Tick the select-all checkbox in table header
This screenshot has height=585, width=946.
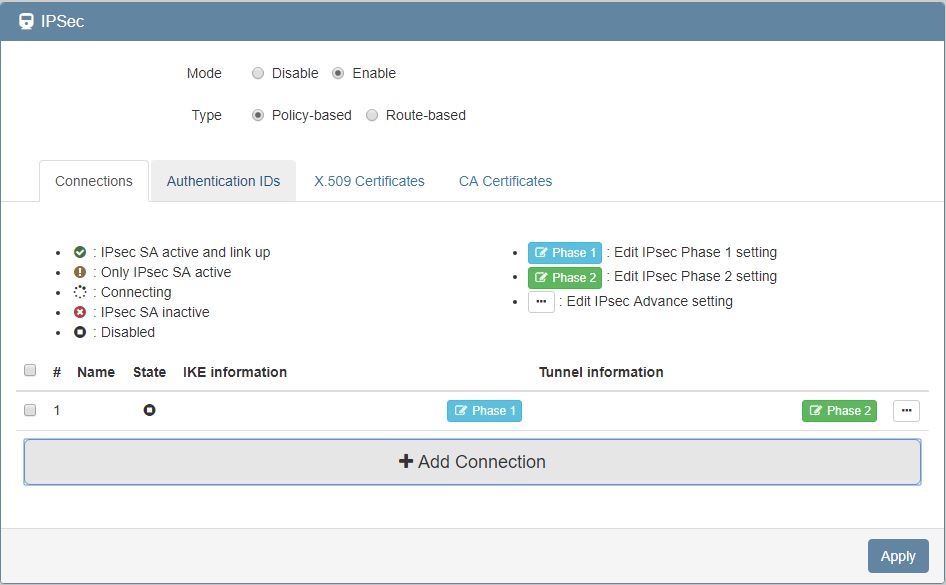point(30,371)
